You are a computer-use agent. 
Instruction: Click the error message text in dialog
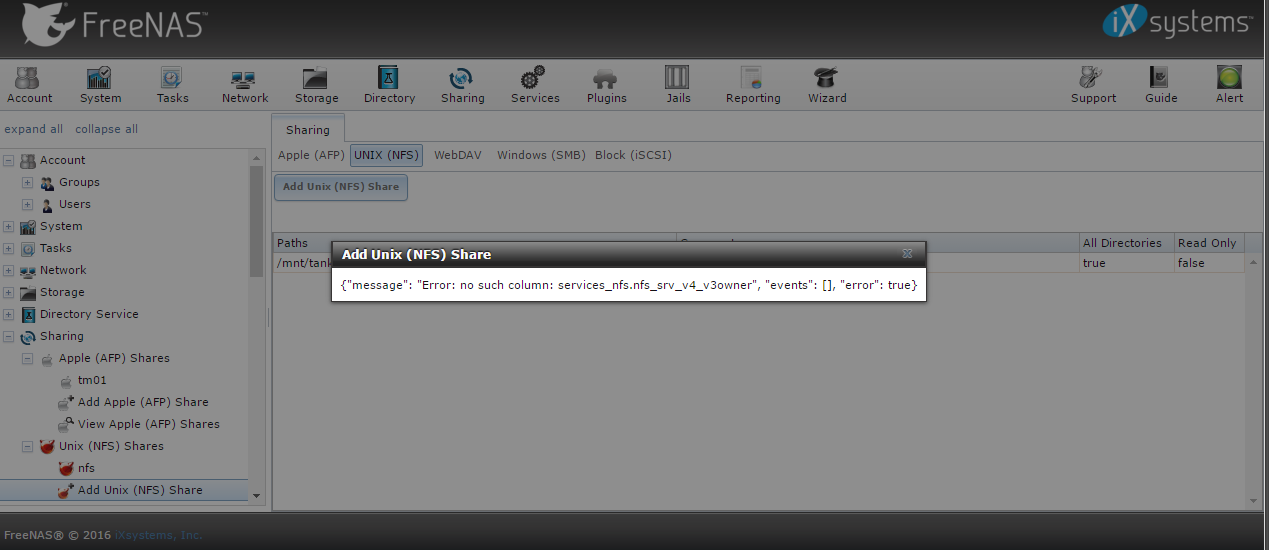point(629,286)
